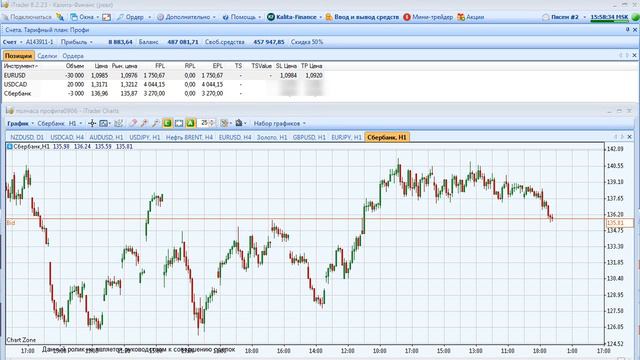Select the EURUSD position row
The height and width of the screenshot is (360, 640).
163,76
